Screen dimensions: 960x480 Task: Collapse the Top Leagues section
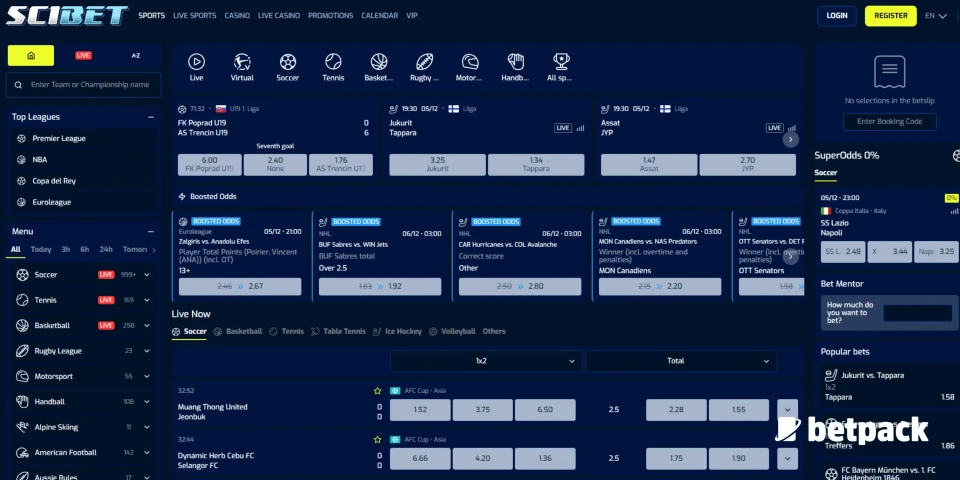(x=151, y=117)
